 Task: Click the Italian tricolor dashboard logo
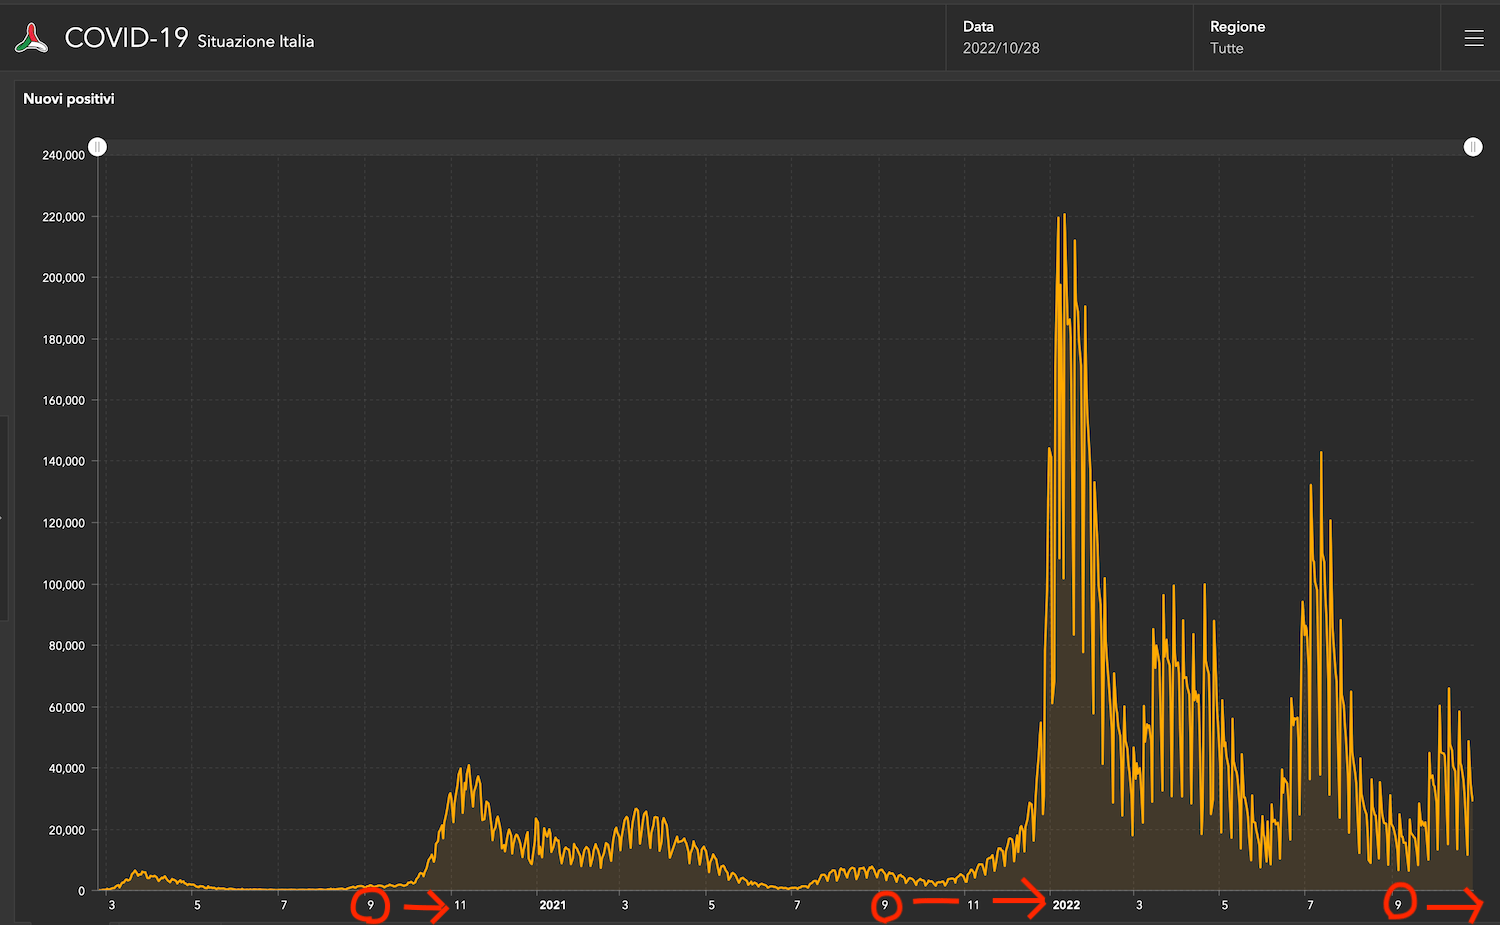click(x=32, y=39)
